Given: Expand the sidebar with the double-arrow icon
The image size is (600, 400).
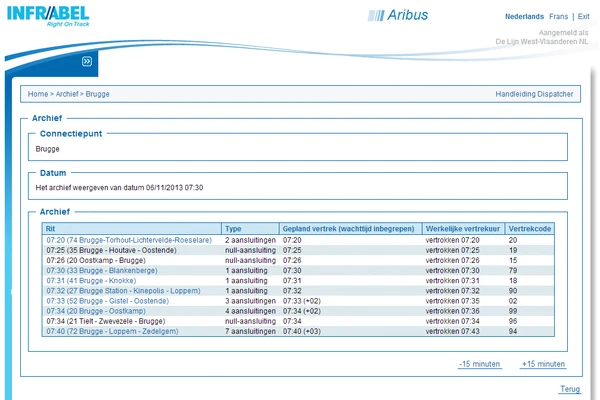Looking at the screenshot, I should 87,61.
